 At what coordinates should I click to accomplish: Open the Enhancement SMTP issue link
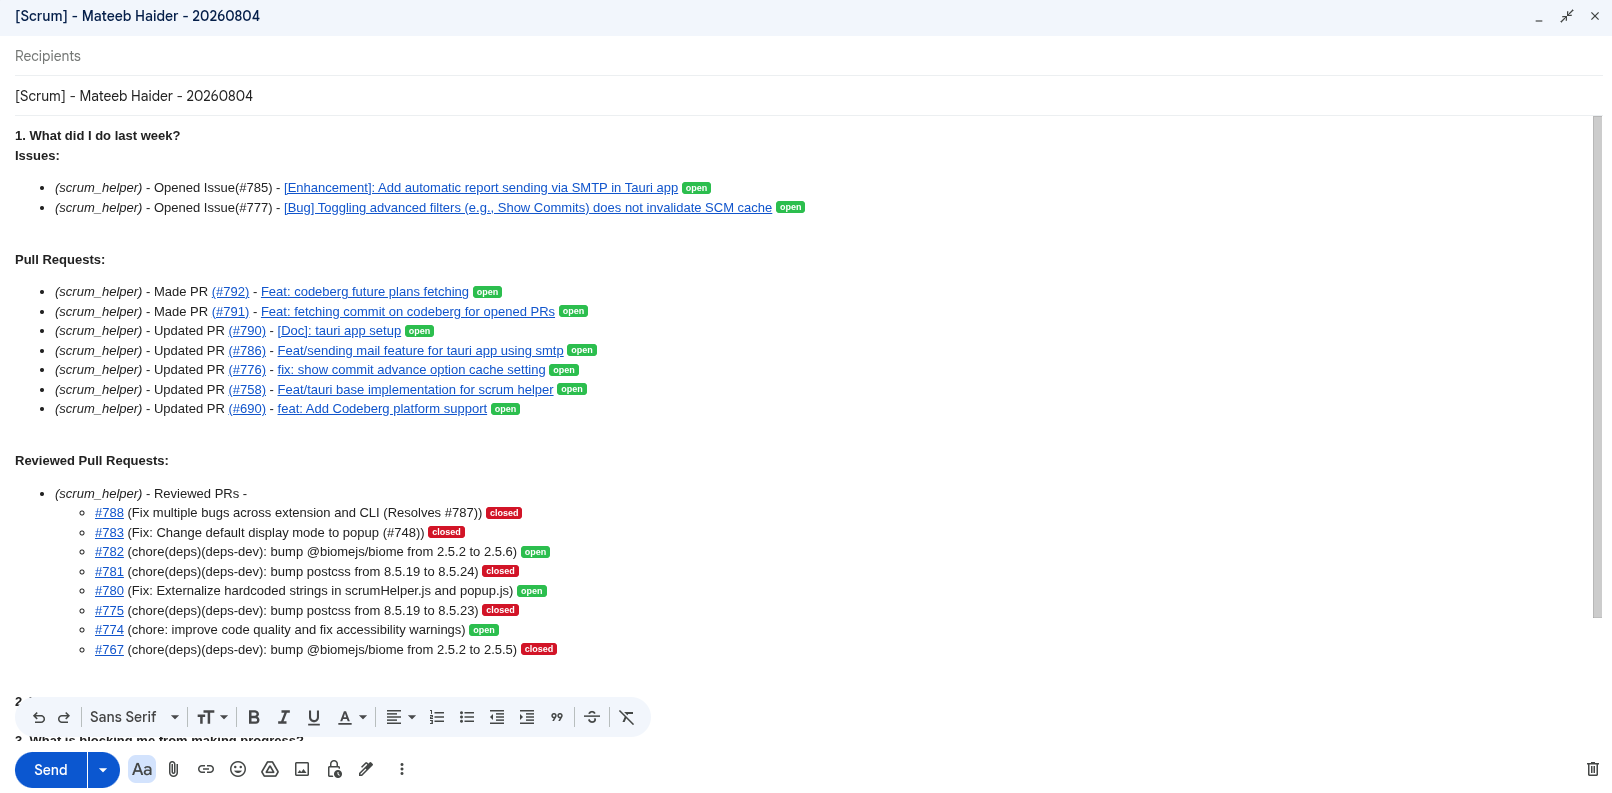[481, 188]
